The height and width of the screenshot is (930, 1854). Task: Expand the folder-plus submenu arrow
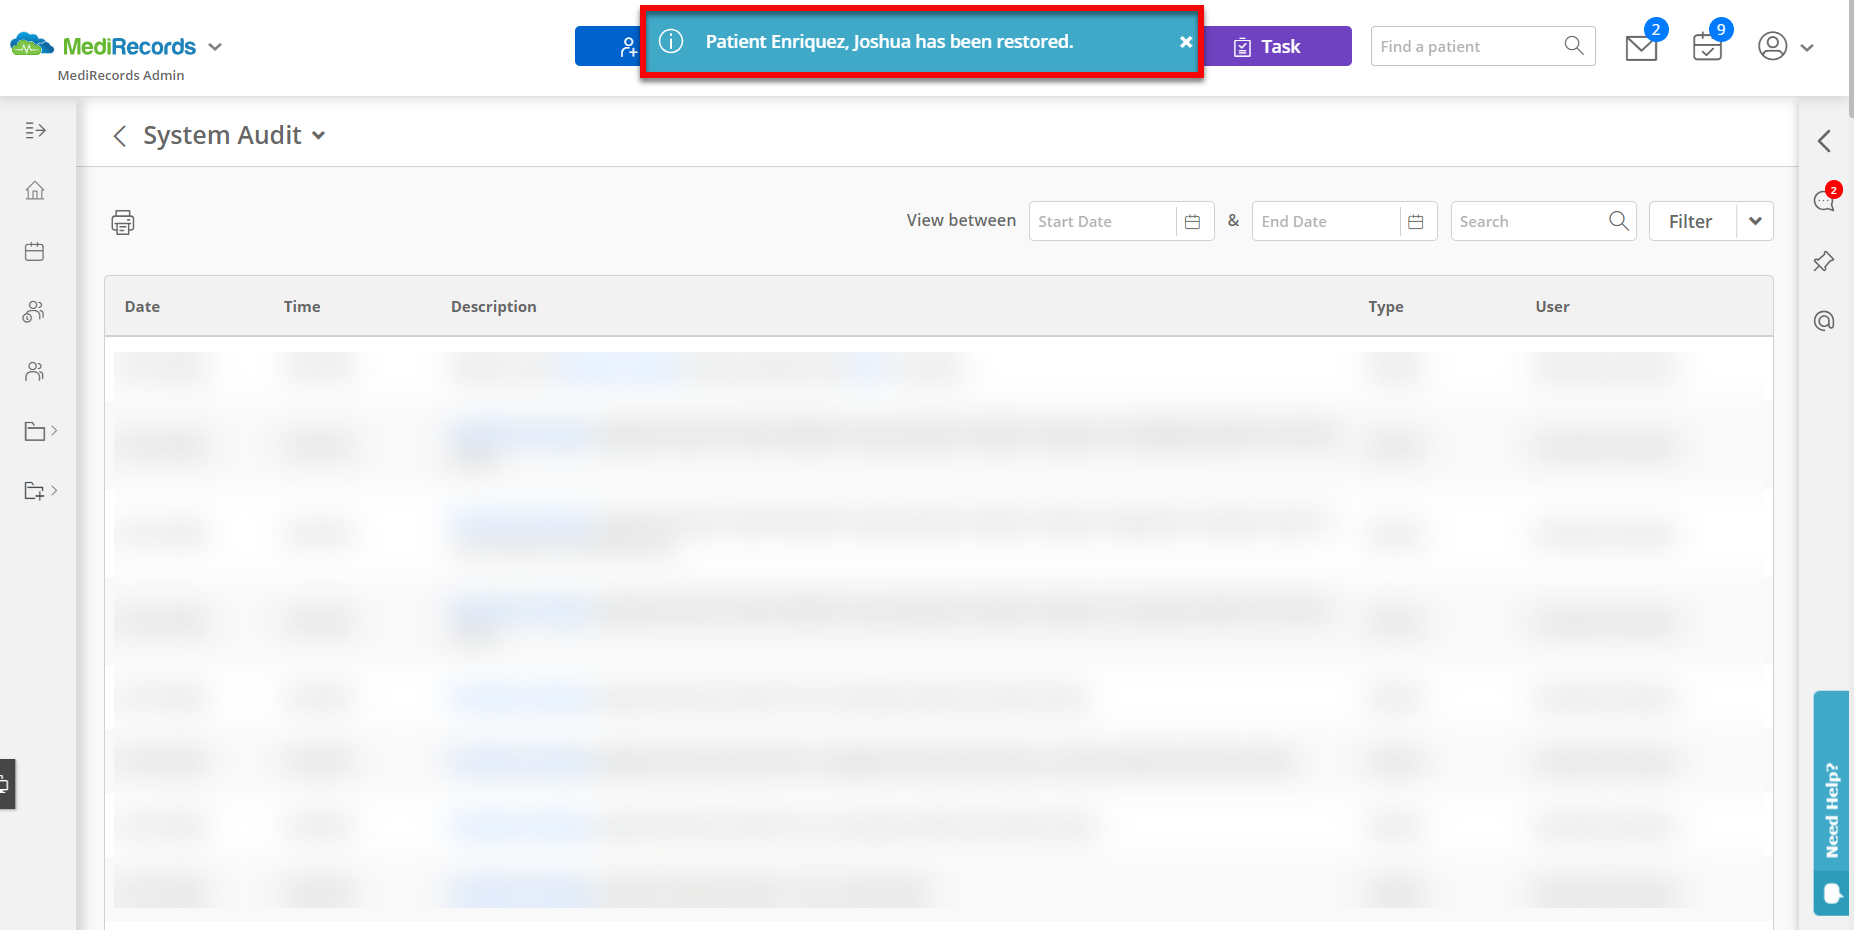(x=54, y=491)
